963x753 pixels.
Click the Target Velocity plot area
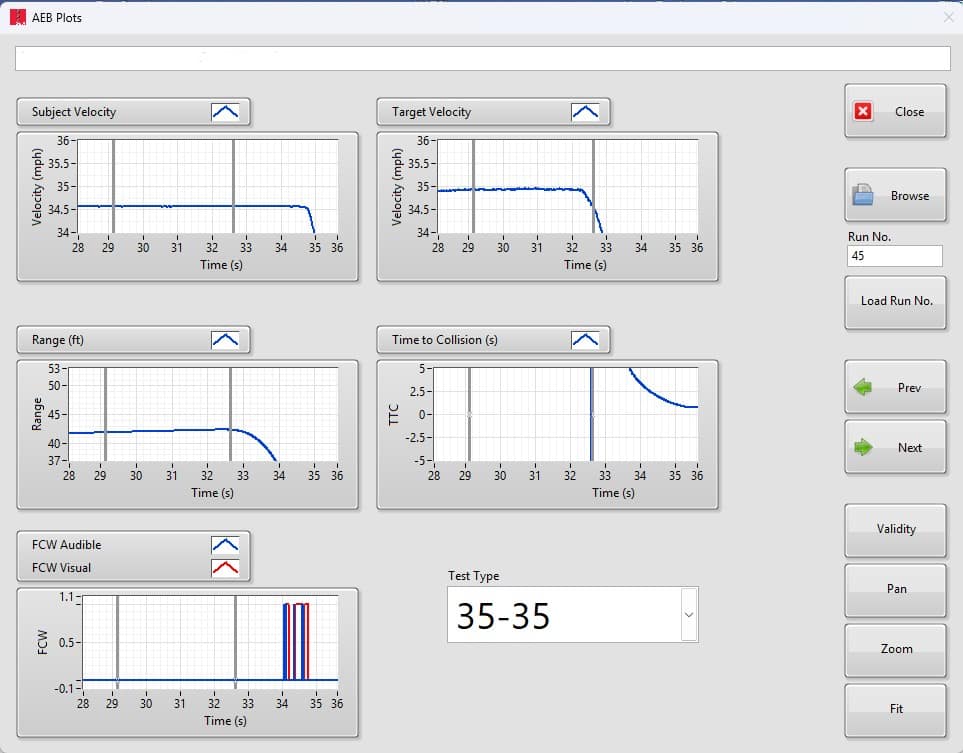pos(567,186)
